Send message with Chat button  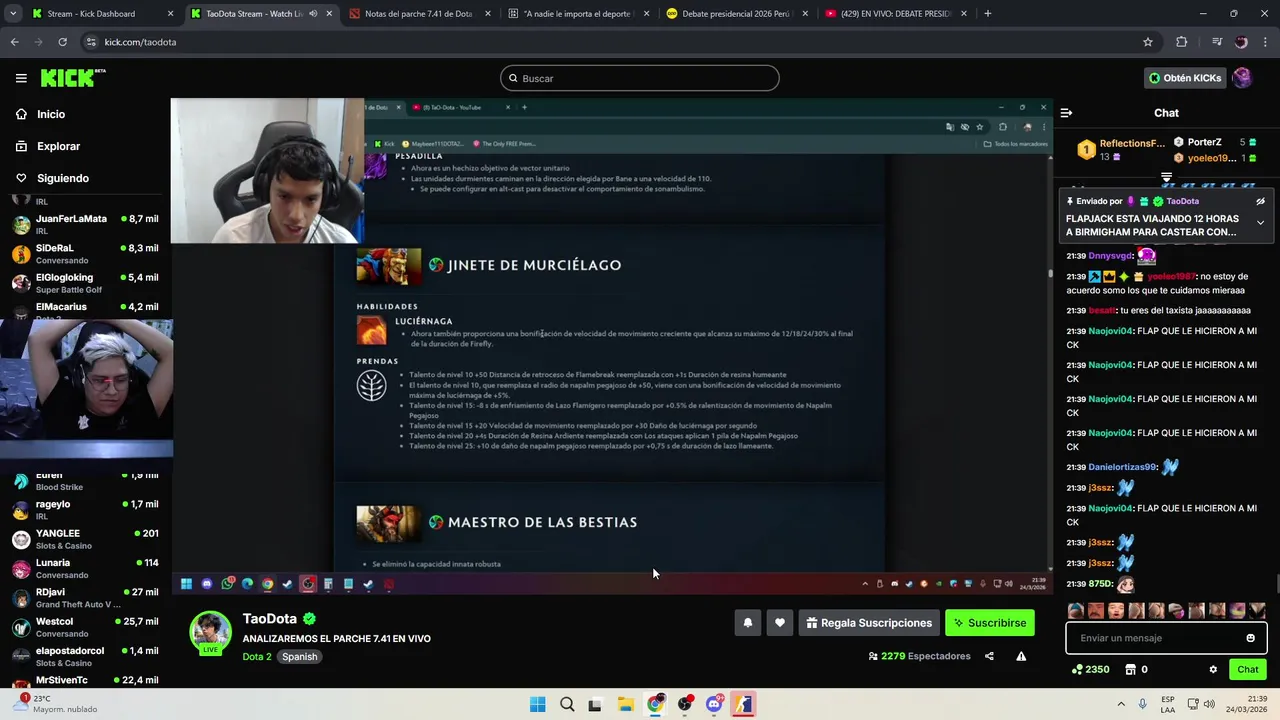tap(1248, 670)
